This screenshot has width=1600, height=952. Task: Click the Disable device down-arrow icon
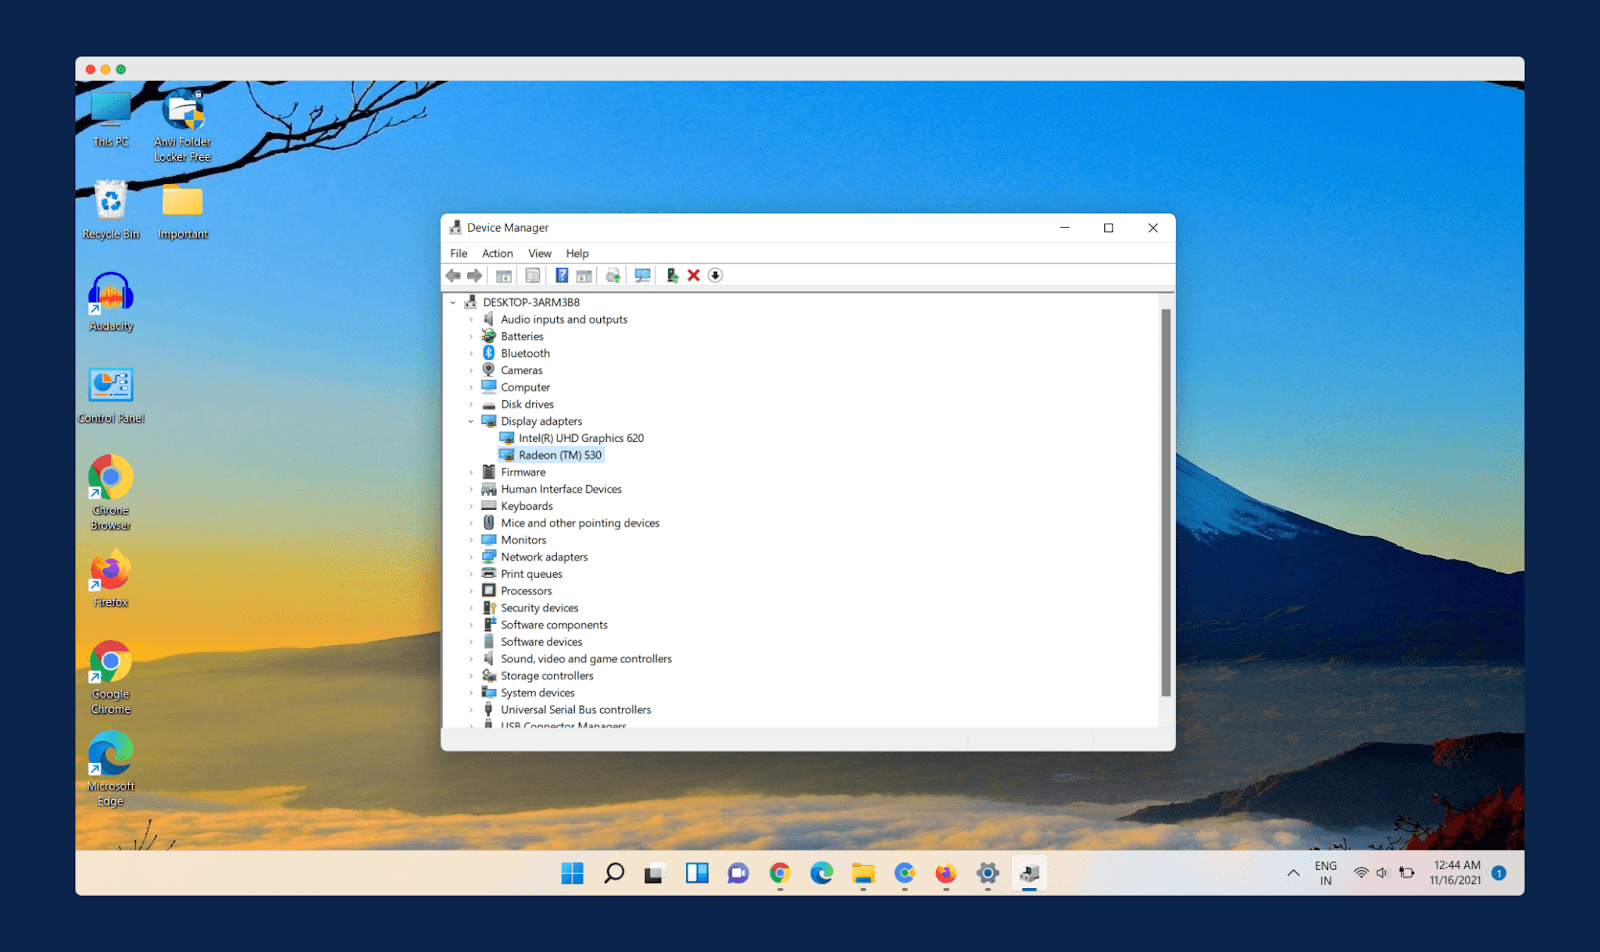715,276
